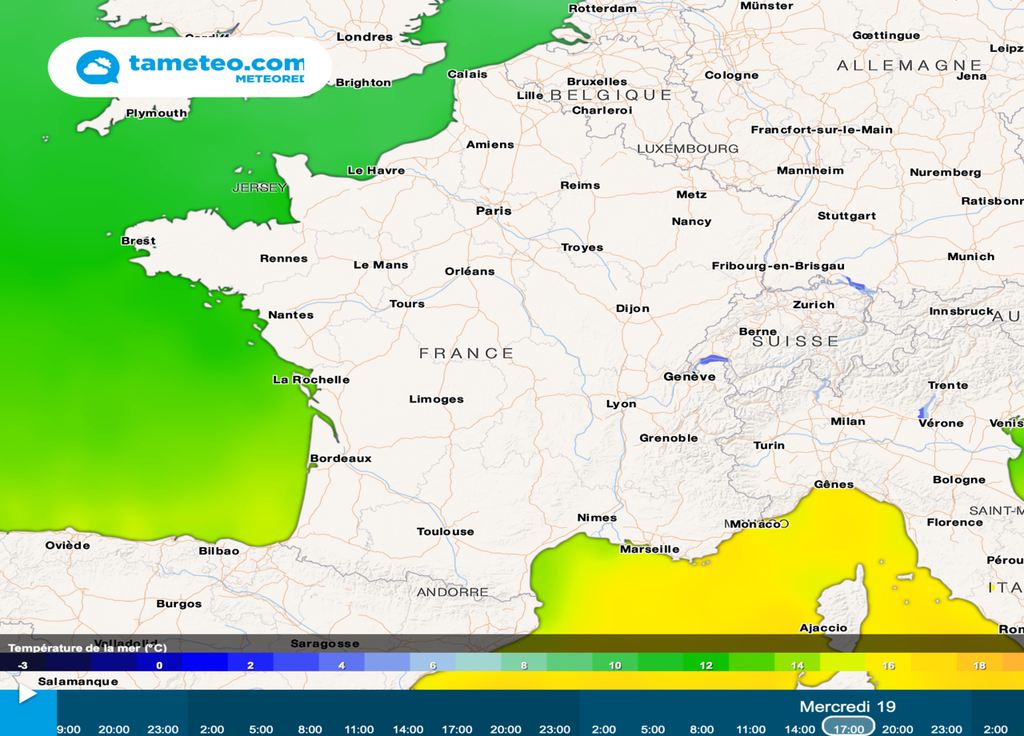Screen dimensions: 1024x736
Task: Click the -3 swatch on the temperature scale
Action: click(22, 663)
